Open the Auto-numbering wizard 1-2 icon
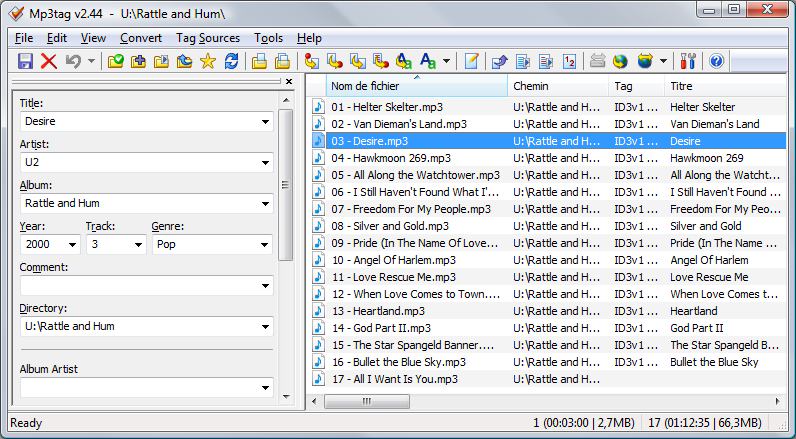Screen dimensions: 796x439 (570, 61)
